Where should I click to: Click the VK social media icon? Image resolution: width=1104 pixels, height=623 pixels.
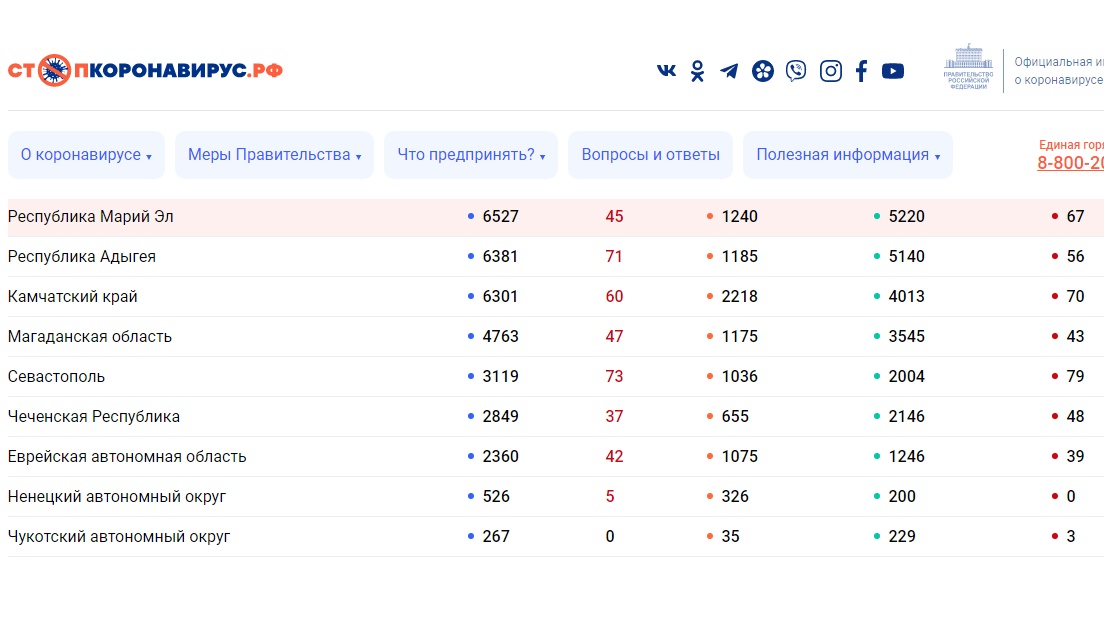pos(666,70)
